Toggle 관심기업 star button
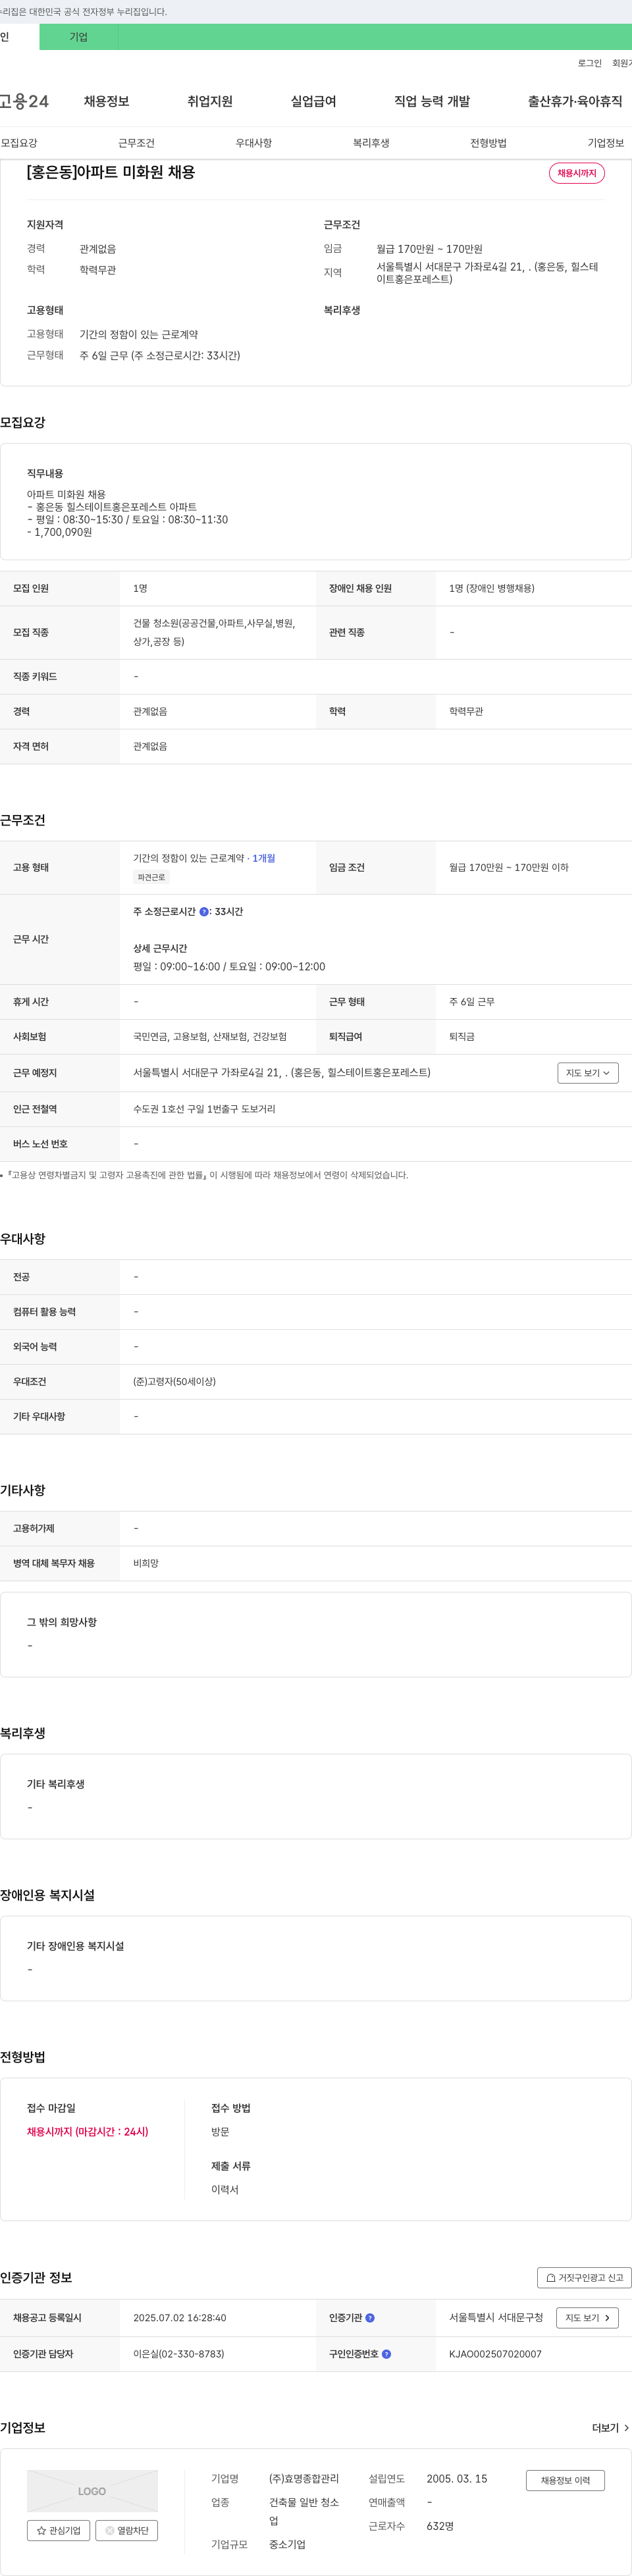The height and width of the screenshot is (2576, 632). (x=58, y=2531)
